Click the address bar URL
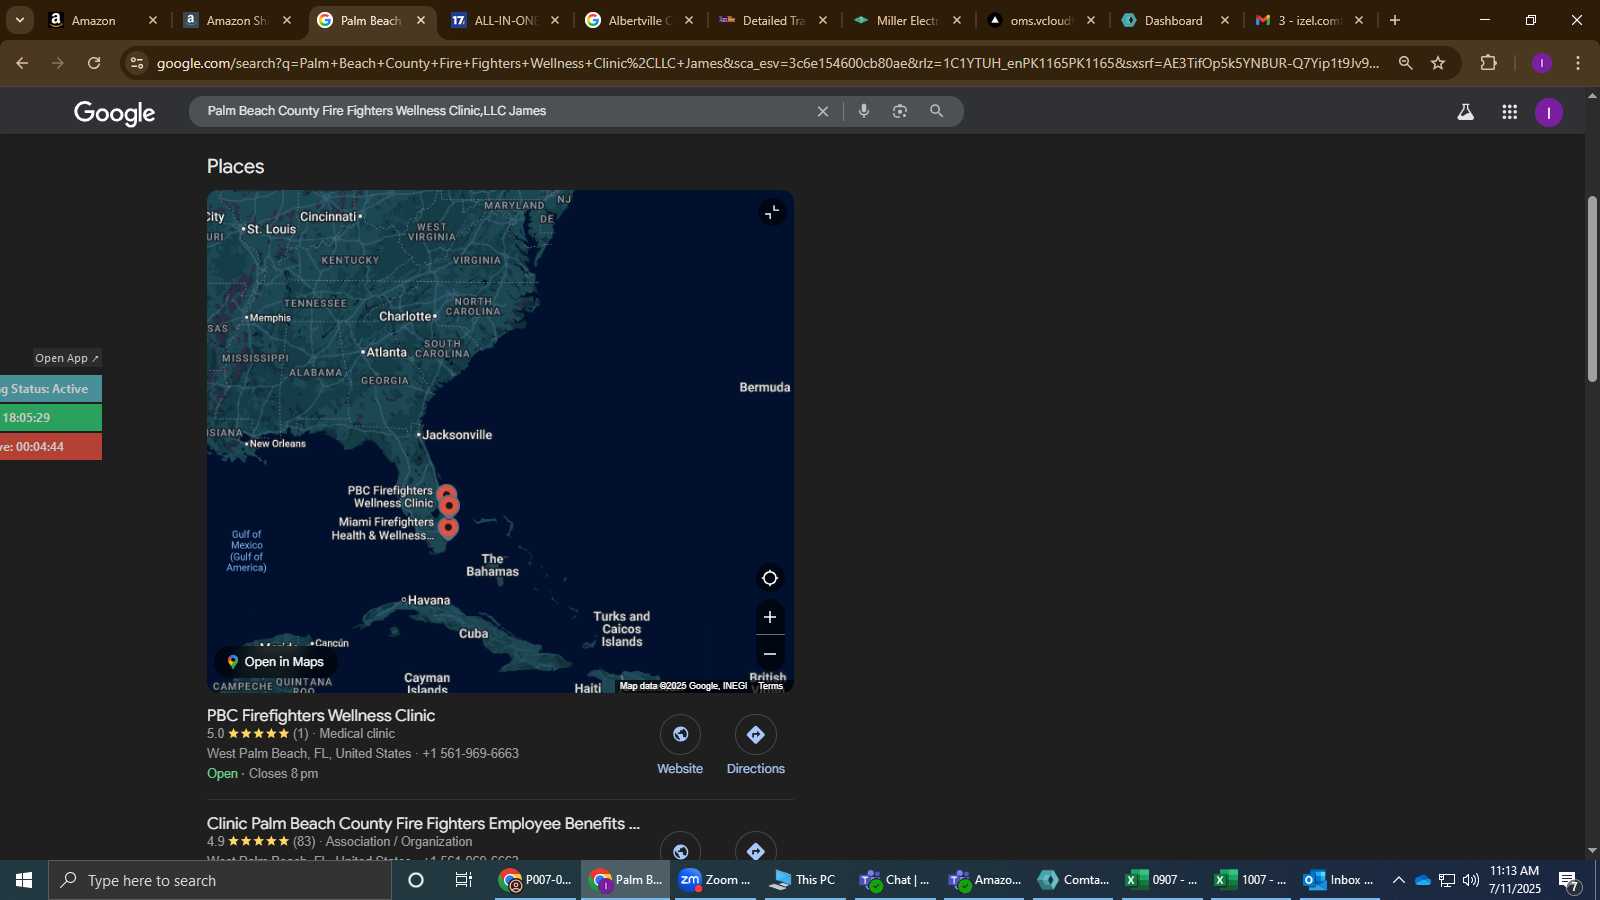 [768, 63]
